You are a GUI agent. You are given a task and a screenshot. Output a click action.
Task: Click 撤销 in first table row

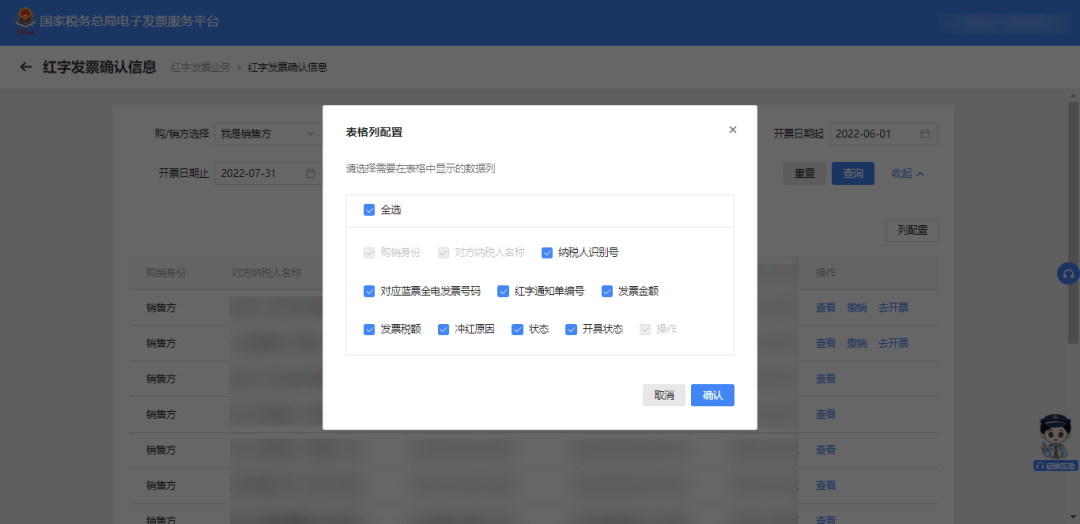pyautogui.click(x=857, y=307)
